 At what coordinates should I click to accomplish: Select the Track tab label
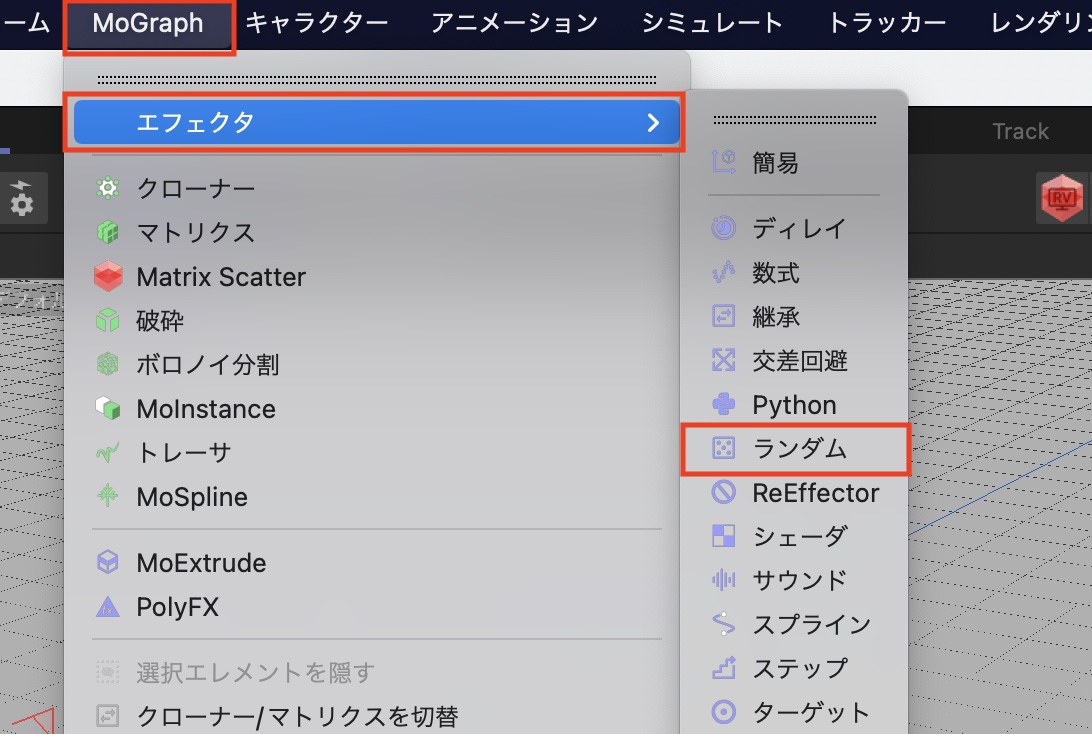point(1020,131)
